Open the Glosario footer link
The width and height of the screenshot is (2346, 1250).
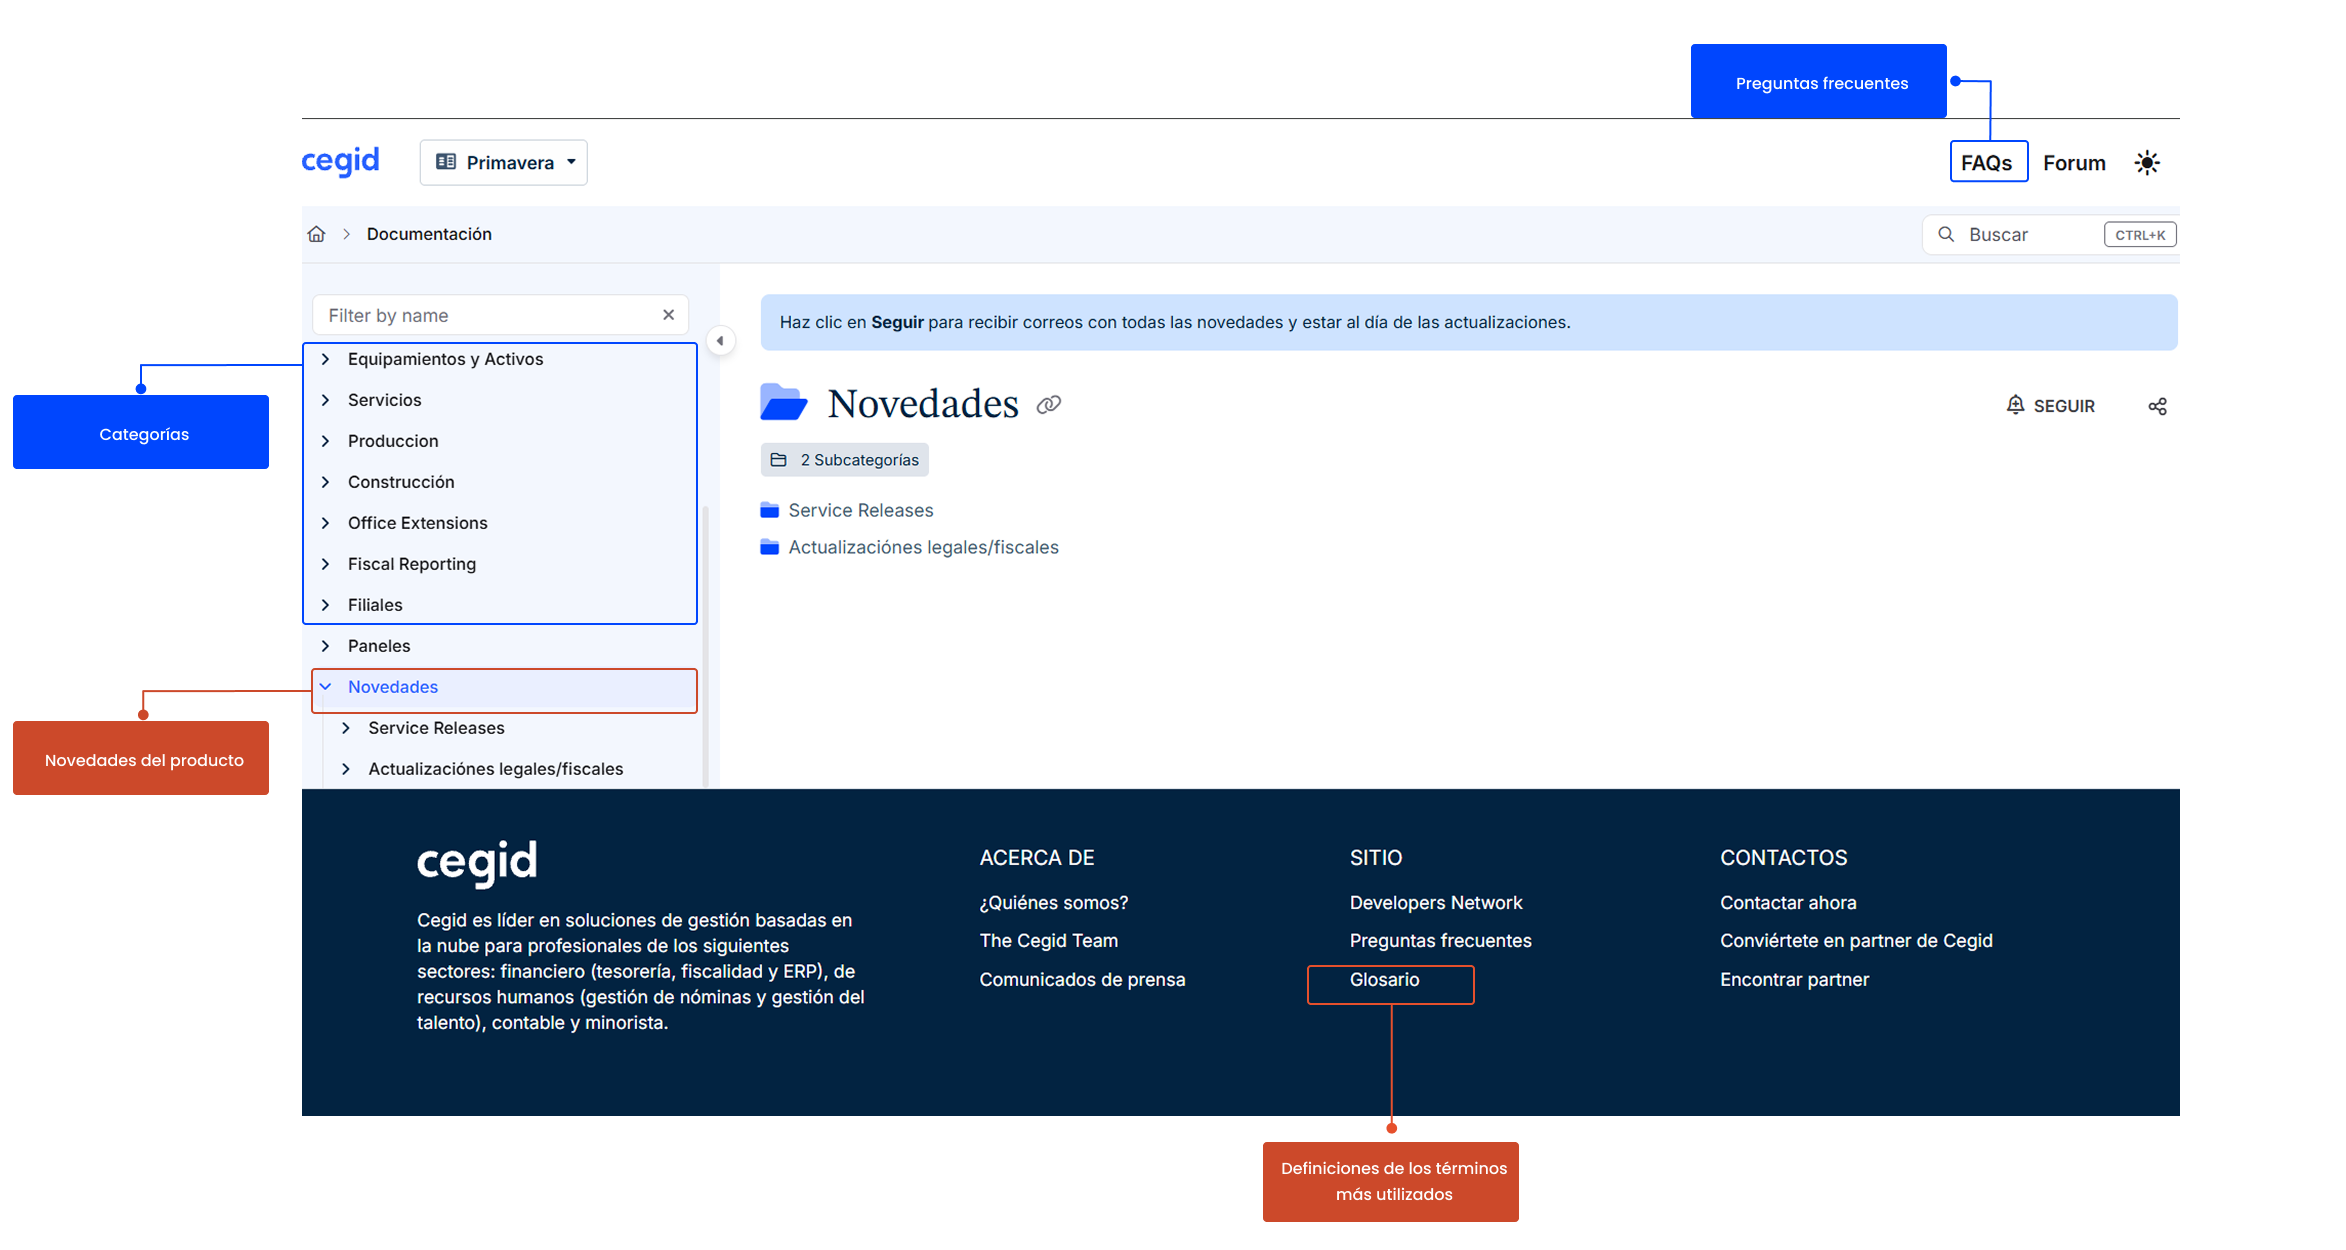pyautogui.click(x=1384, y=980)
